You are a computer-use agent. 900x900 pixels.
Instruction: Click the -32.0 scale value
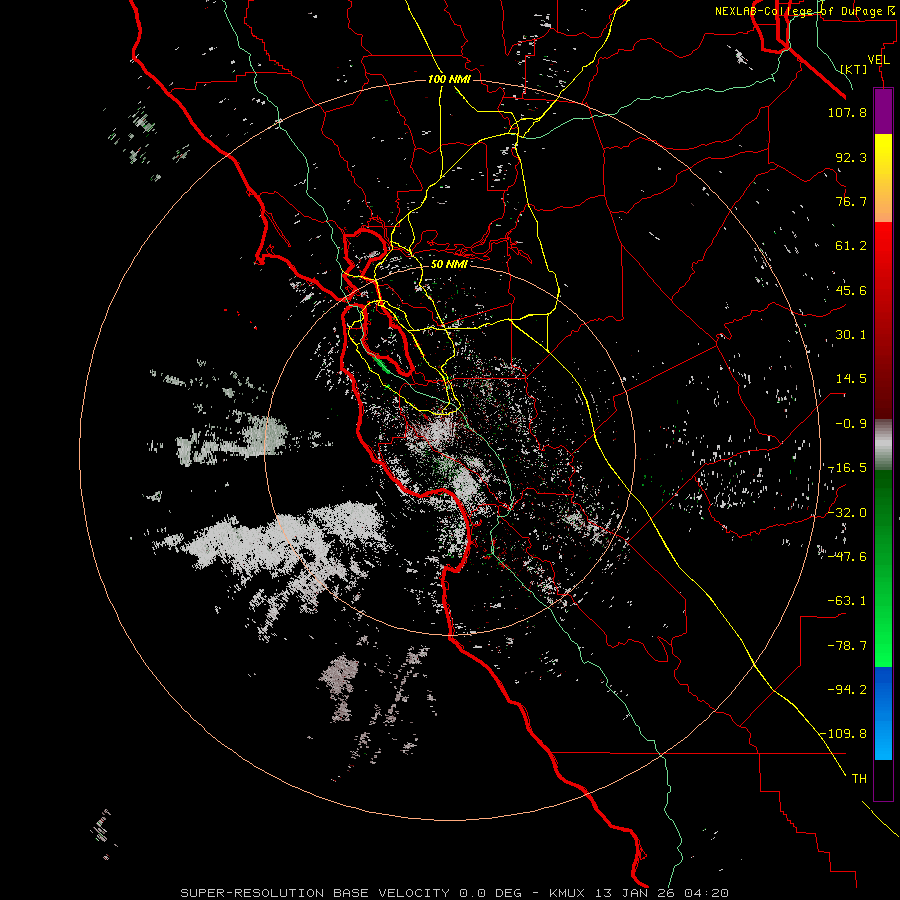847,513
